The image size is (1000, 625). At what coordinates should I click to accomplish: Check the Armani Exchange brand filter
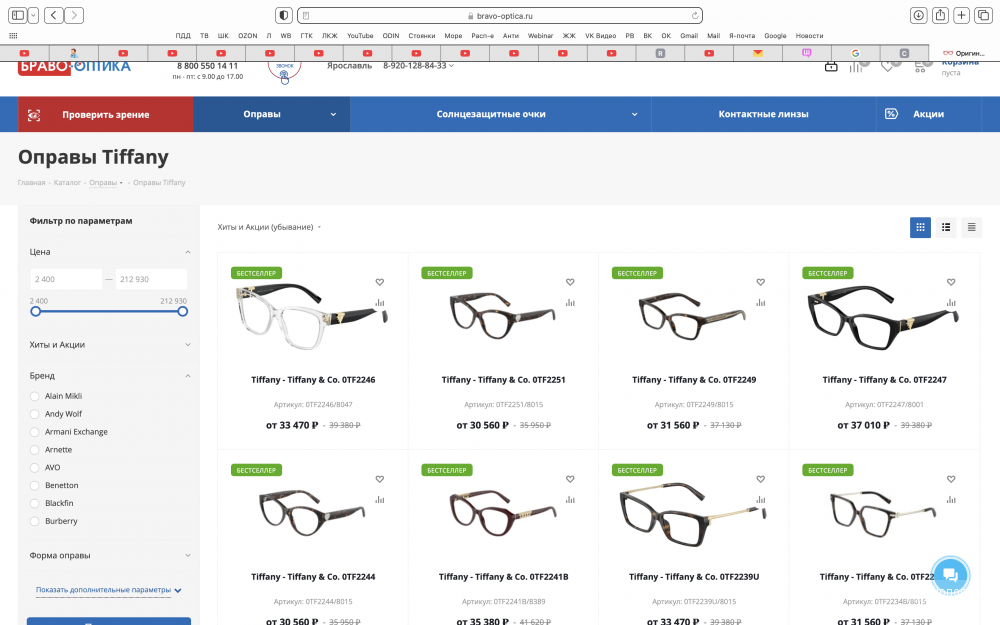34,432
